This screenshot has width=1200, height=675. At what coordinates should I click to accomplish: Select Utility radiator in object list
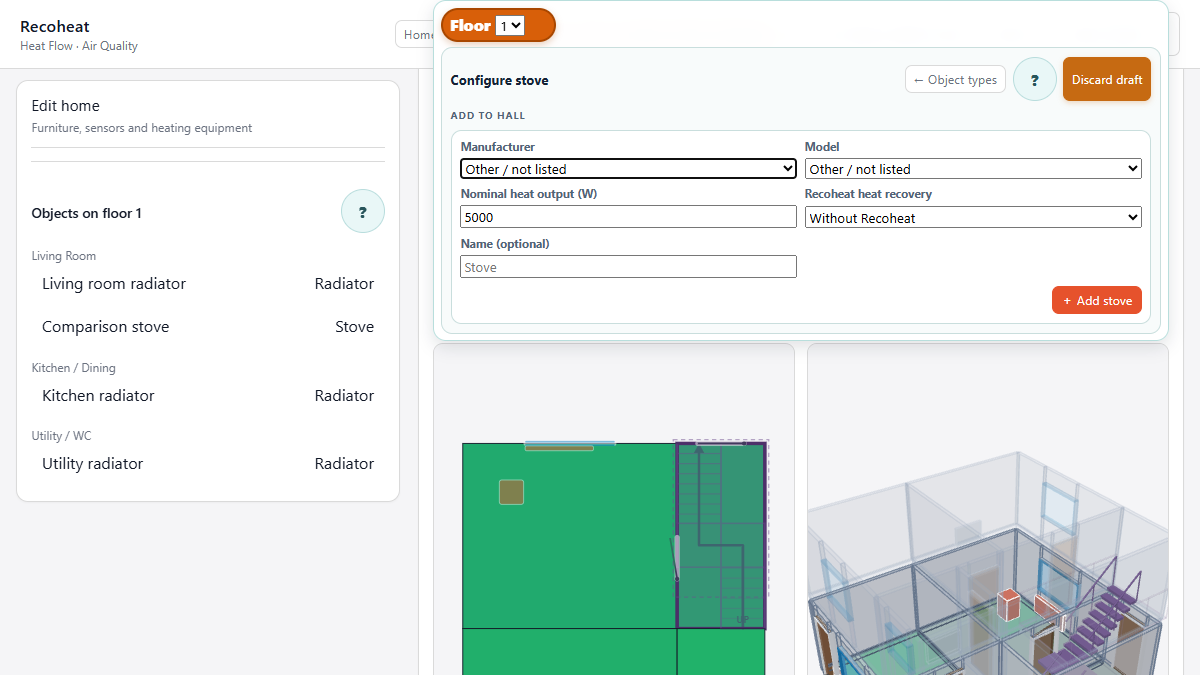click(x=208, y=464)
